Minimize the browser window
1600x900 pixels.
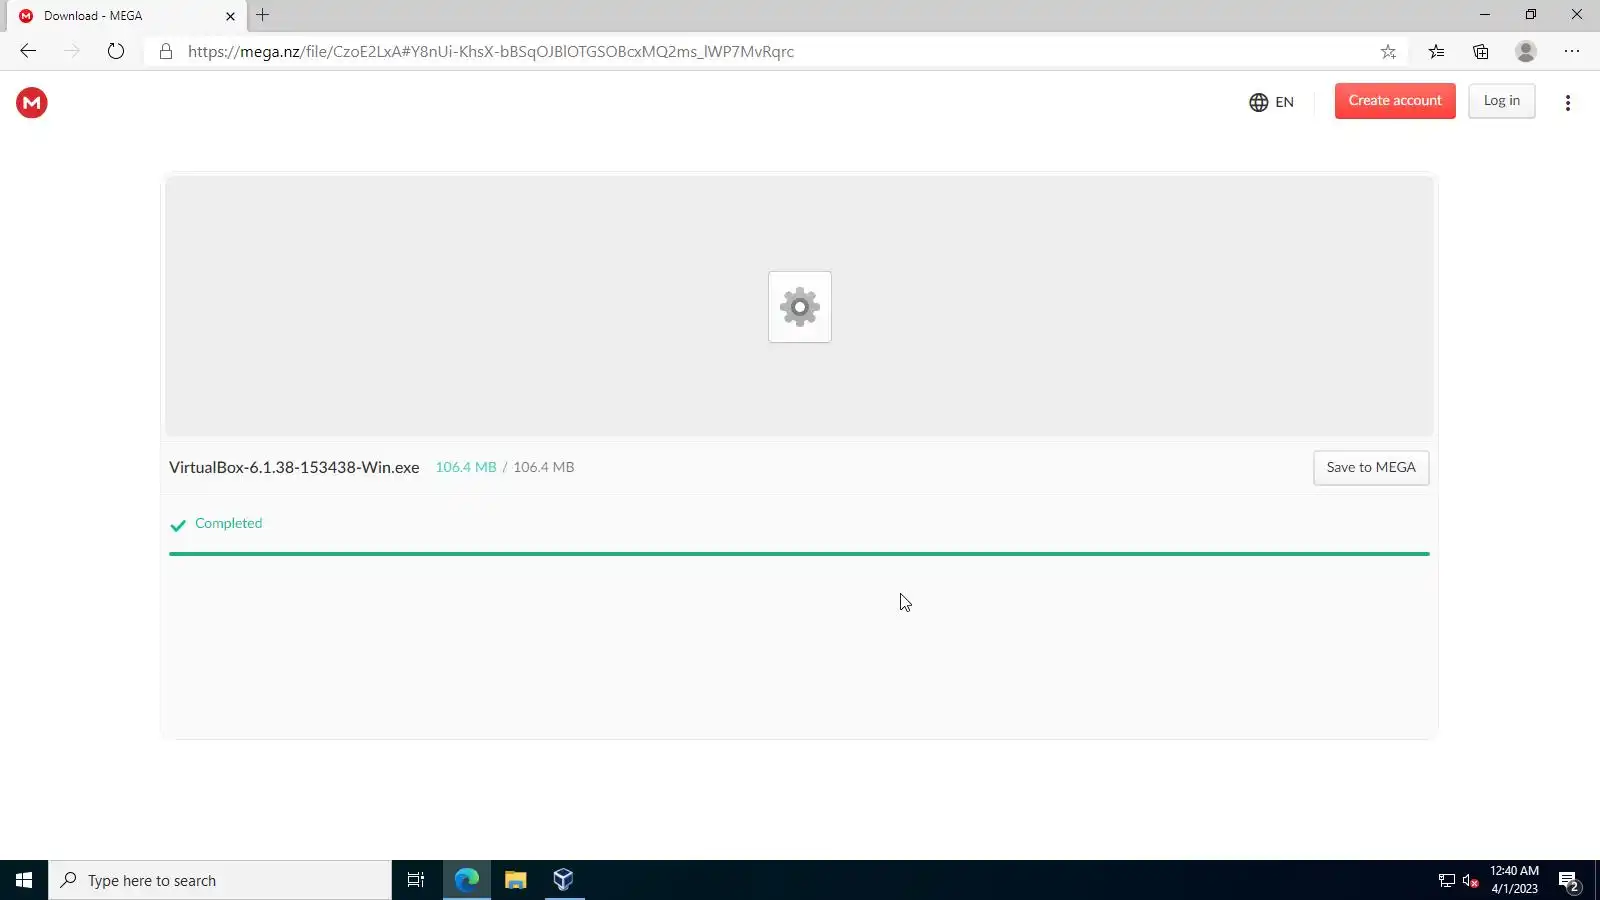click(1484, 15)
